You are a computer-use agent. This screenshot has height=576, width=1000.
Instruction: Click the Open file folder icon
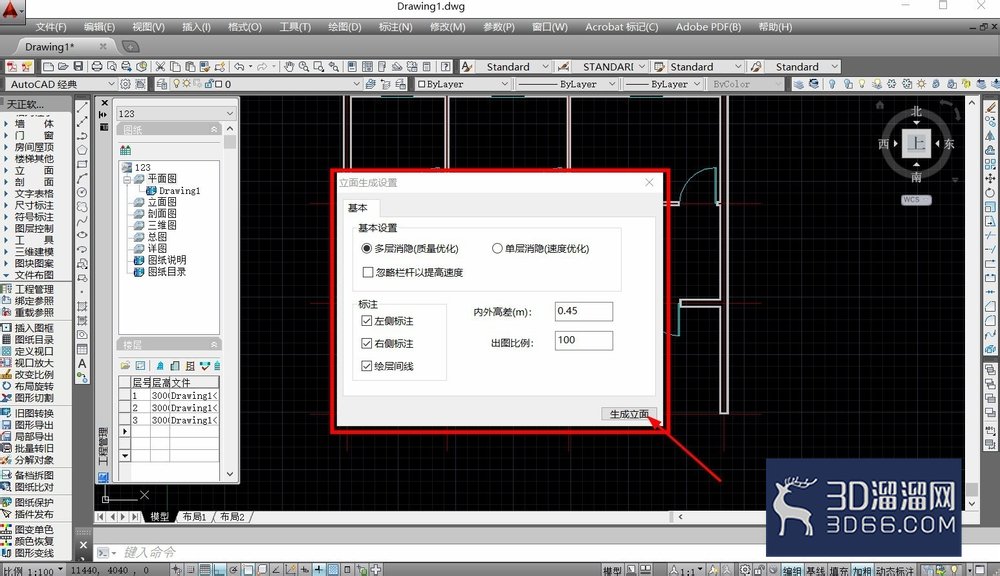click(x=62, y=66)
